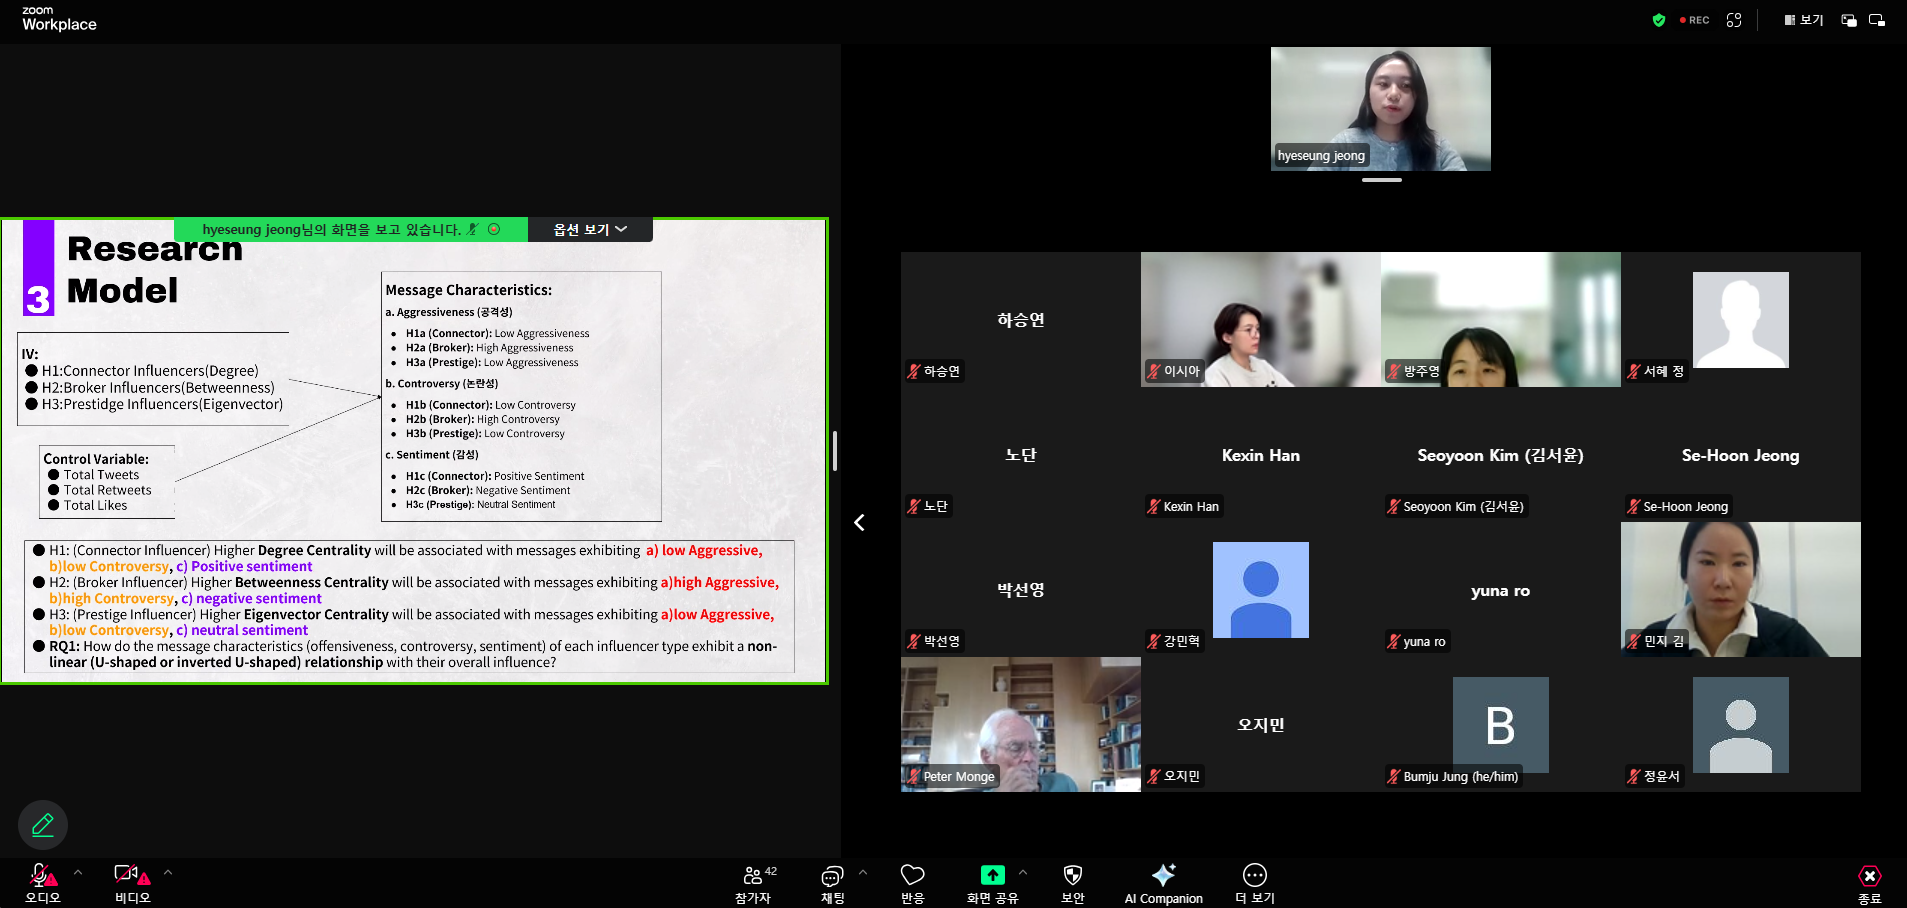Image resolution: width=1907 pixels, height=908 pixels.
Task: Unmute the microphone (오디오)
Action: click(x=42, y=884)
